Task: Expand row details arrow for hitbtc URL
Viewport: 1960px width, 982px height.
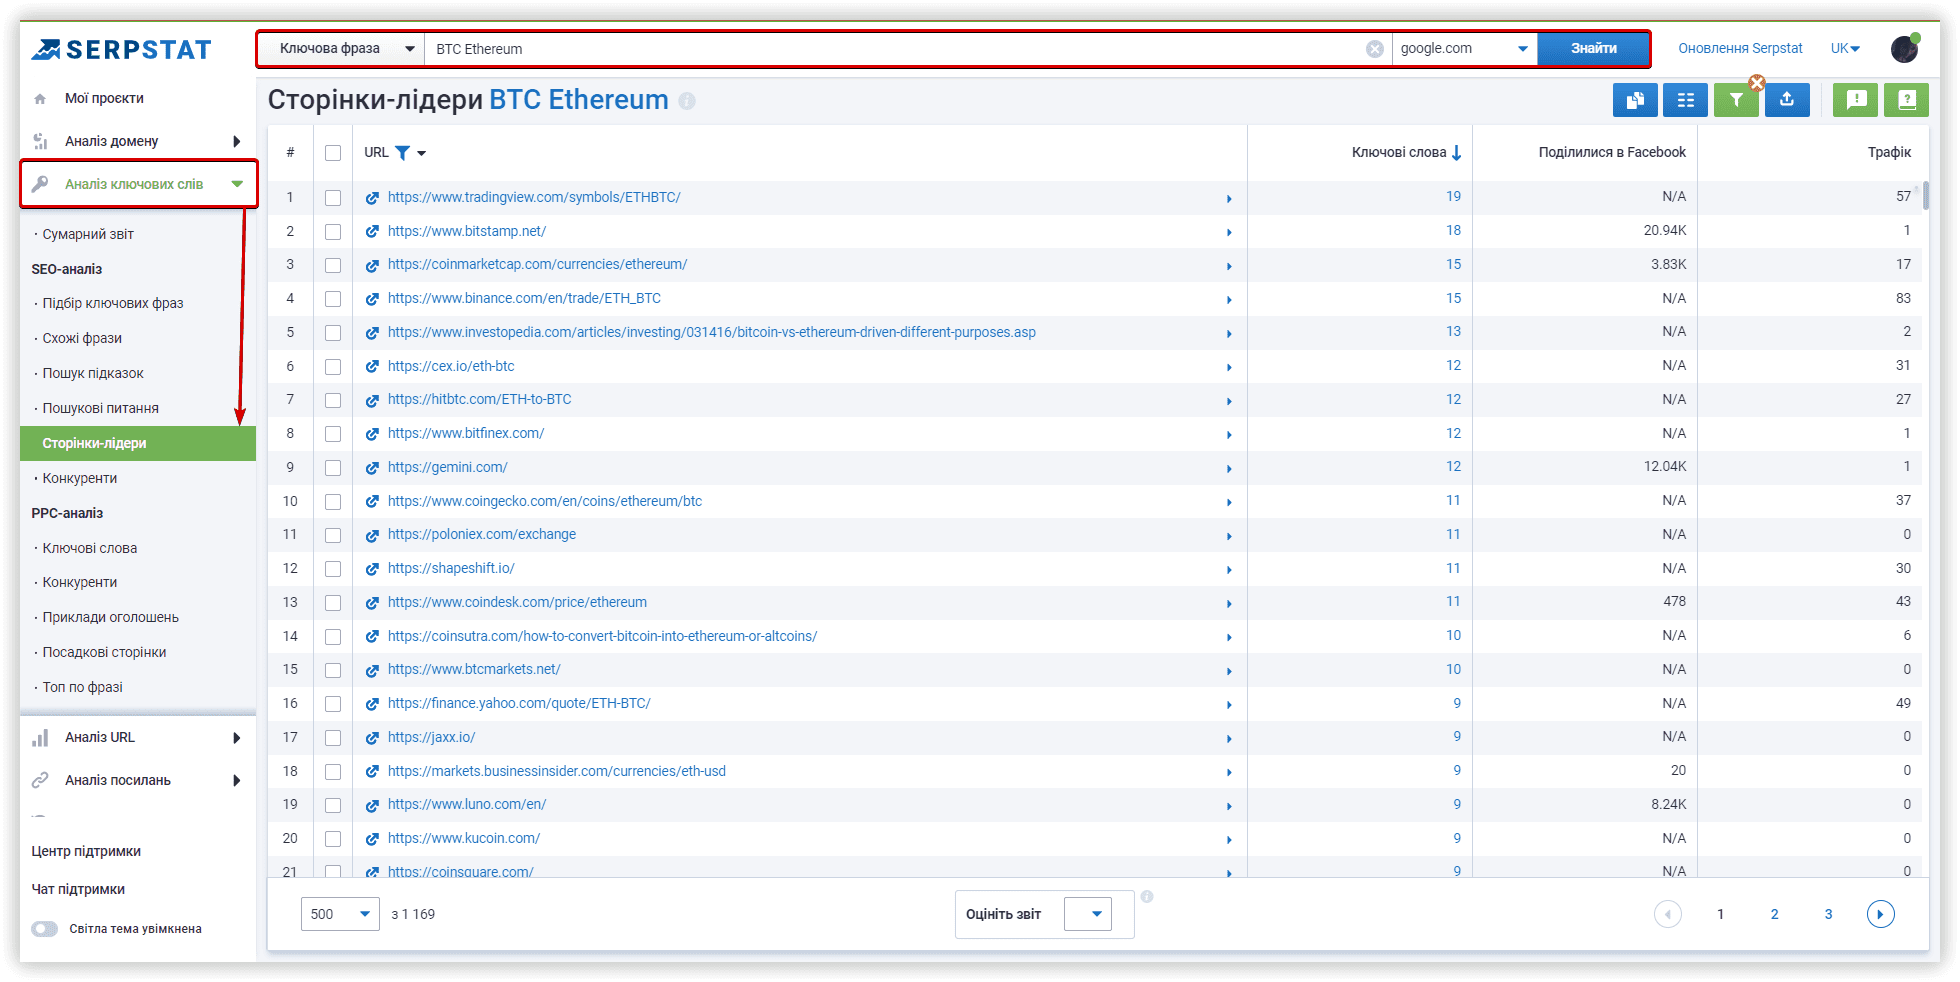Action: pos(1229,401)
